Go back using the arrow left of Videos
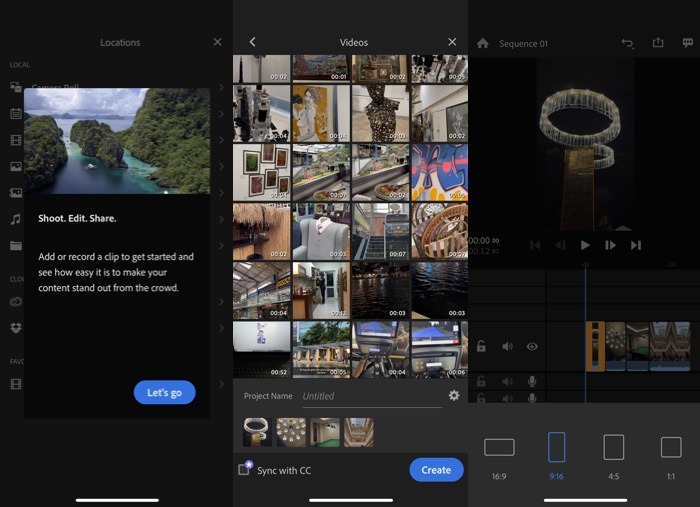Image resolution: width=700 pixels, height=507 pixels. pos(253,42)
